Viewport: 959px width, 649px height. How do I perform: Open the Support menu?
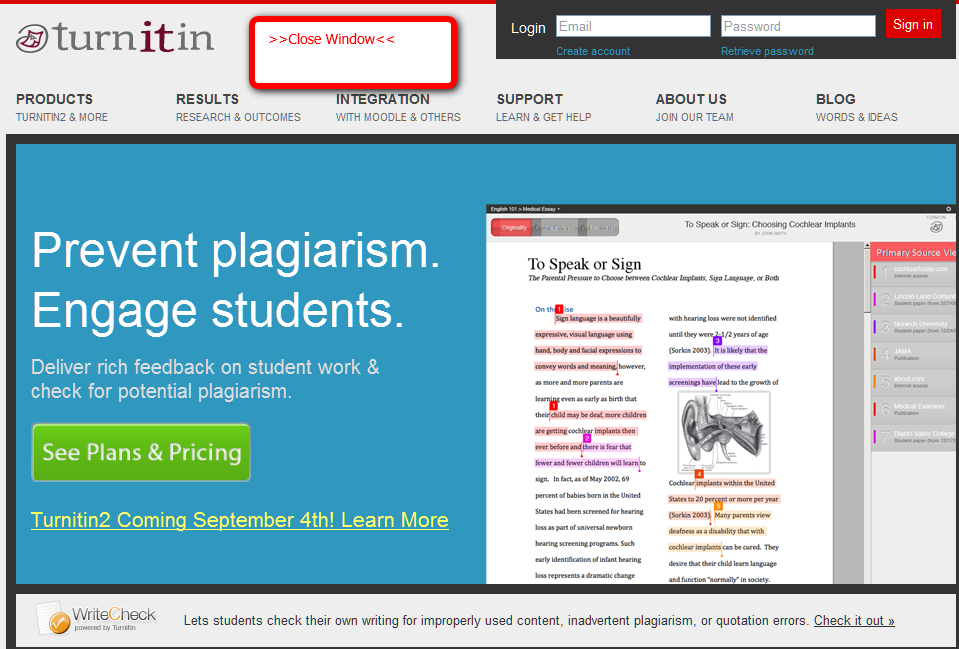pos(544,108)
